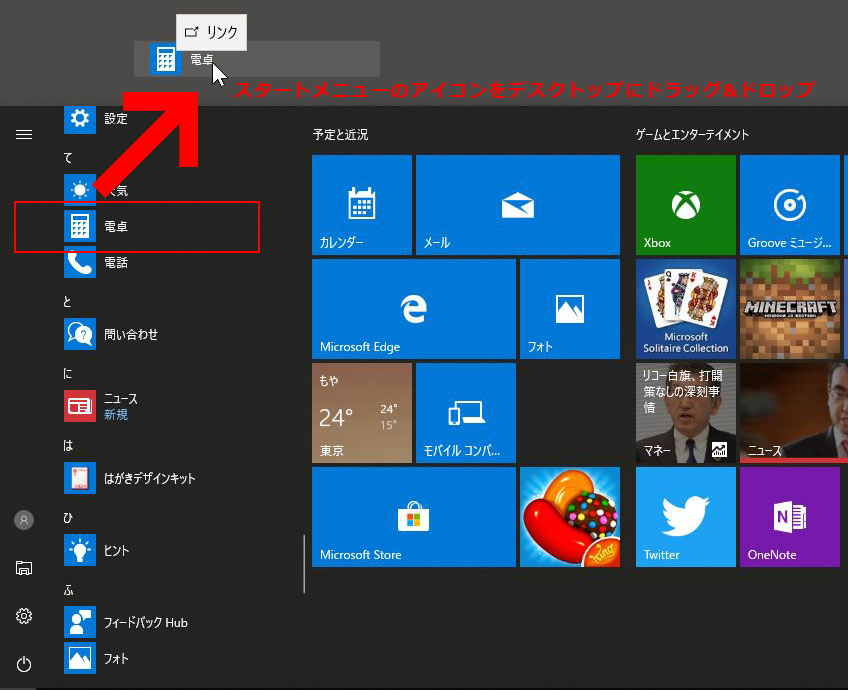Open the Twitter tile
Image resolution: width=848 pixels, height=690 pixels.
pos(685,517)
